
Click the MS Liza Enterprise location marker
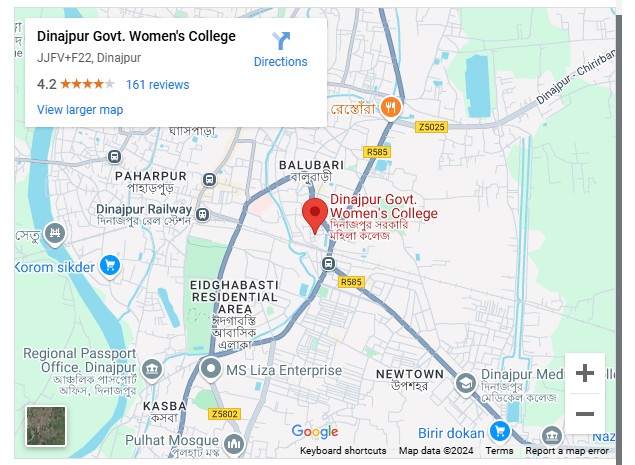(x=211, y=370)
